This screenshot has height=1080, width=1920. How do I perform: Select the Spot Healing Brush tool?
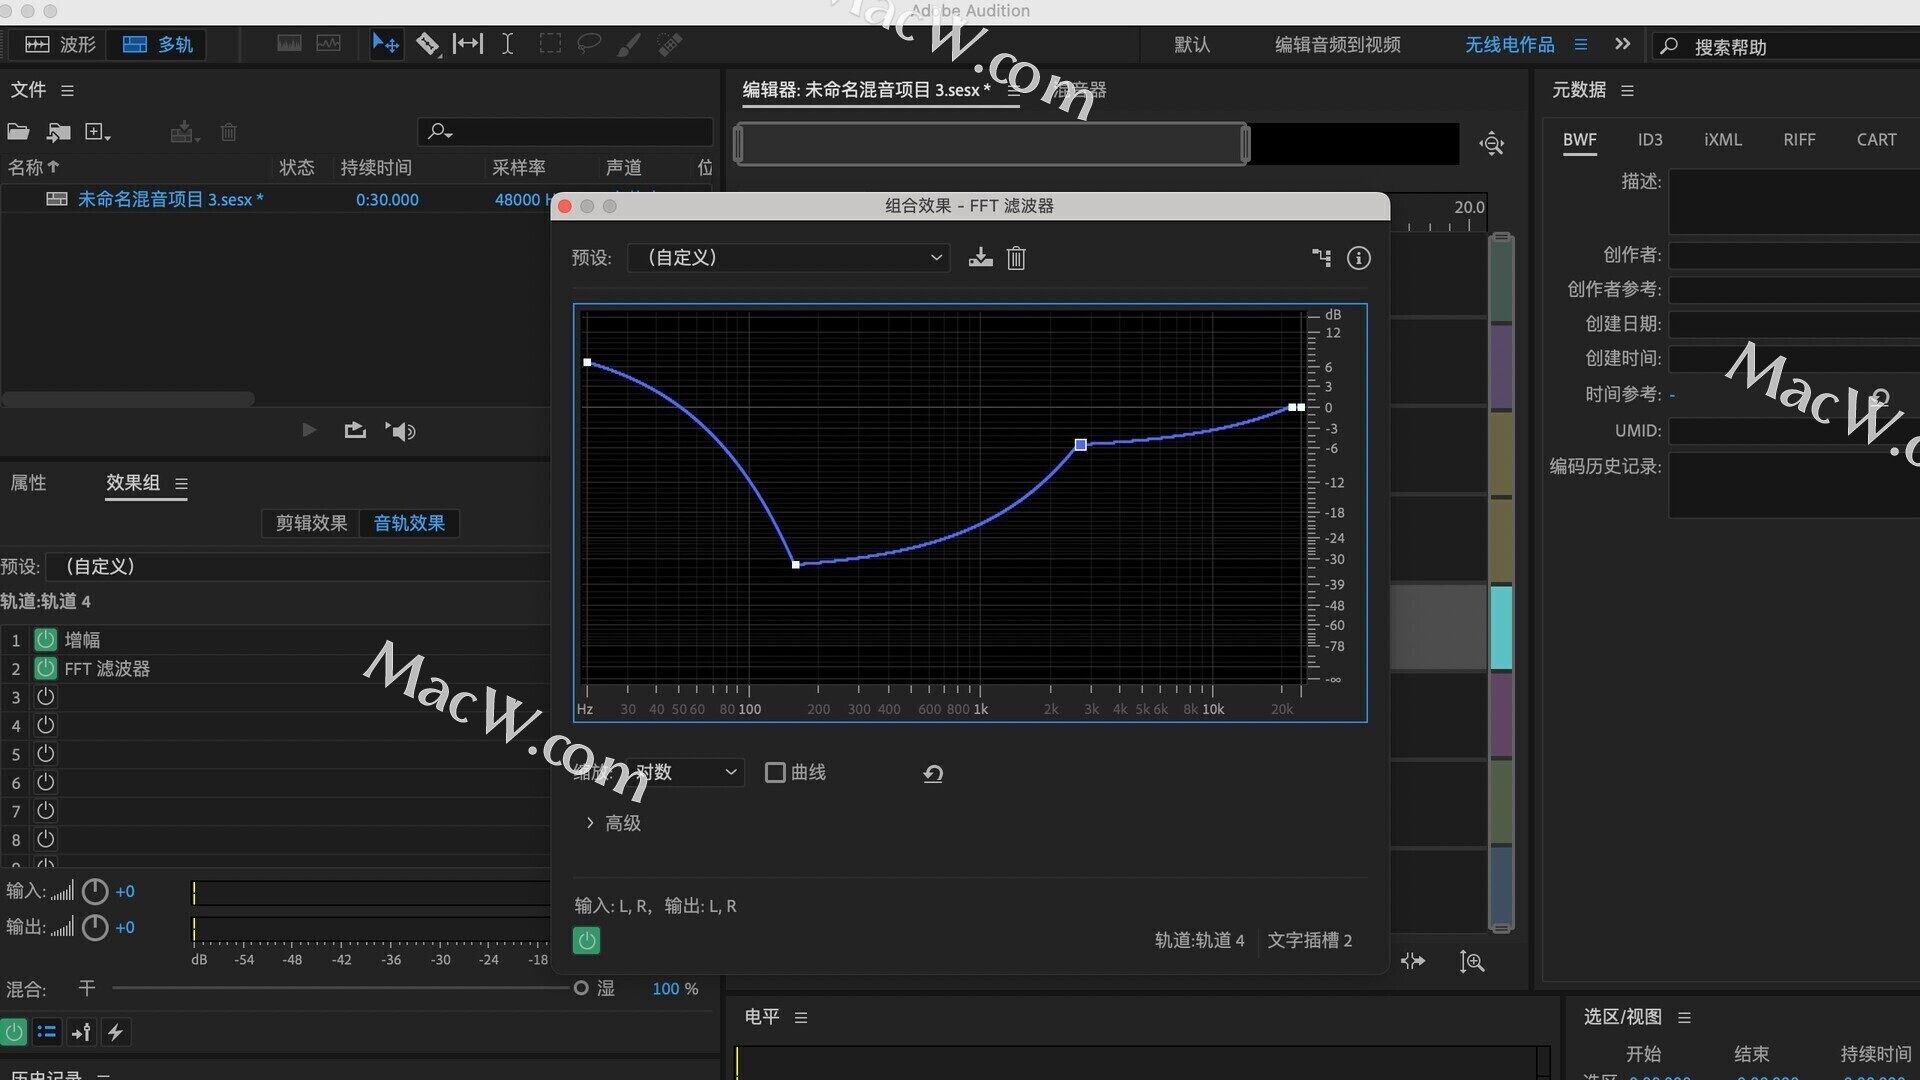669,44
